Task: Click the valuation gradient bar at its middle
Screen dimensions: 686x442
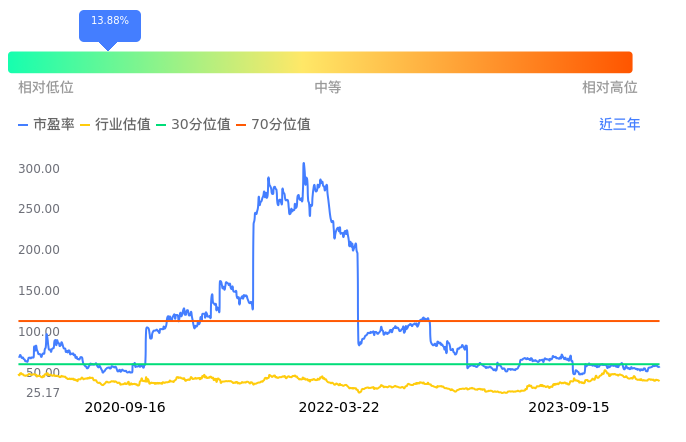Action: pos(320,62)
